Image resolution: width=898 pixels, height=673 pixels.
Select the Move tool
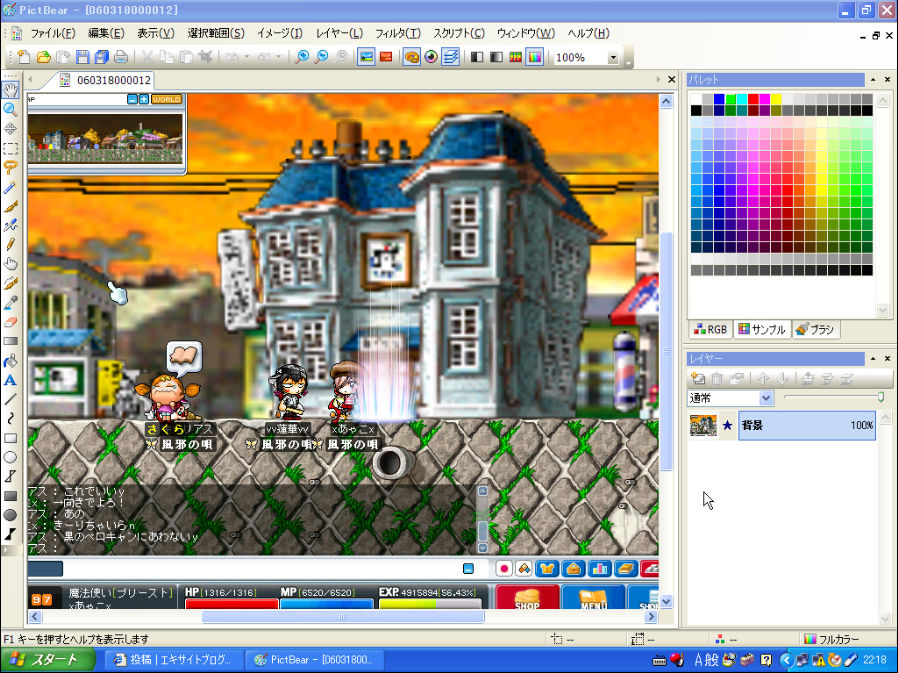click(x=10, y=128)
